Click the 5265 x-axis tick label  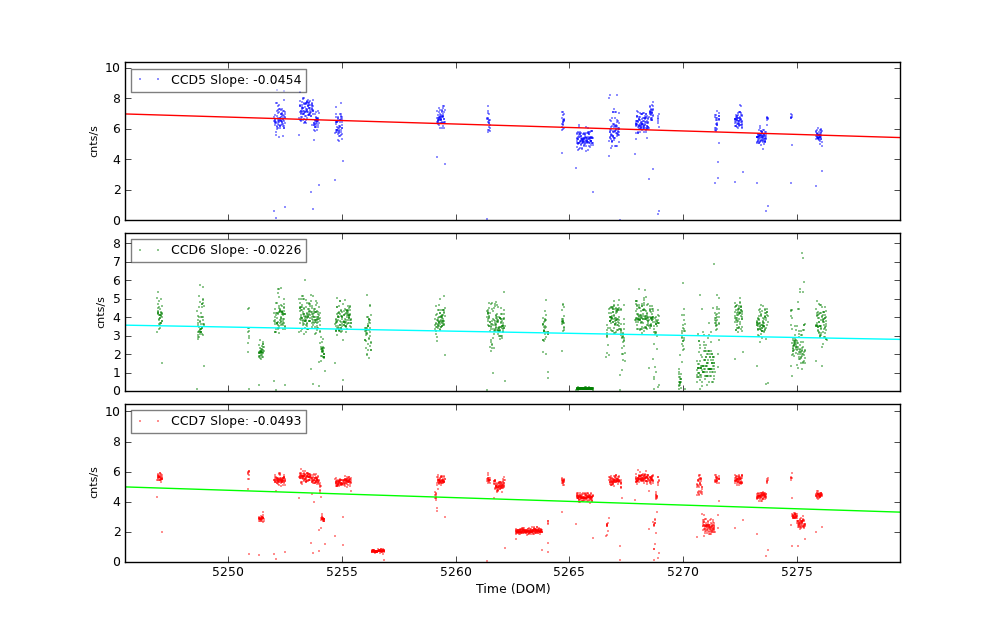[x=570, y=573]
